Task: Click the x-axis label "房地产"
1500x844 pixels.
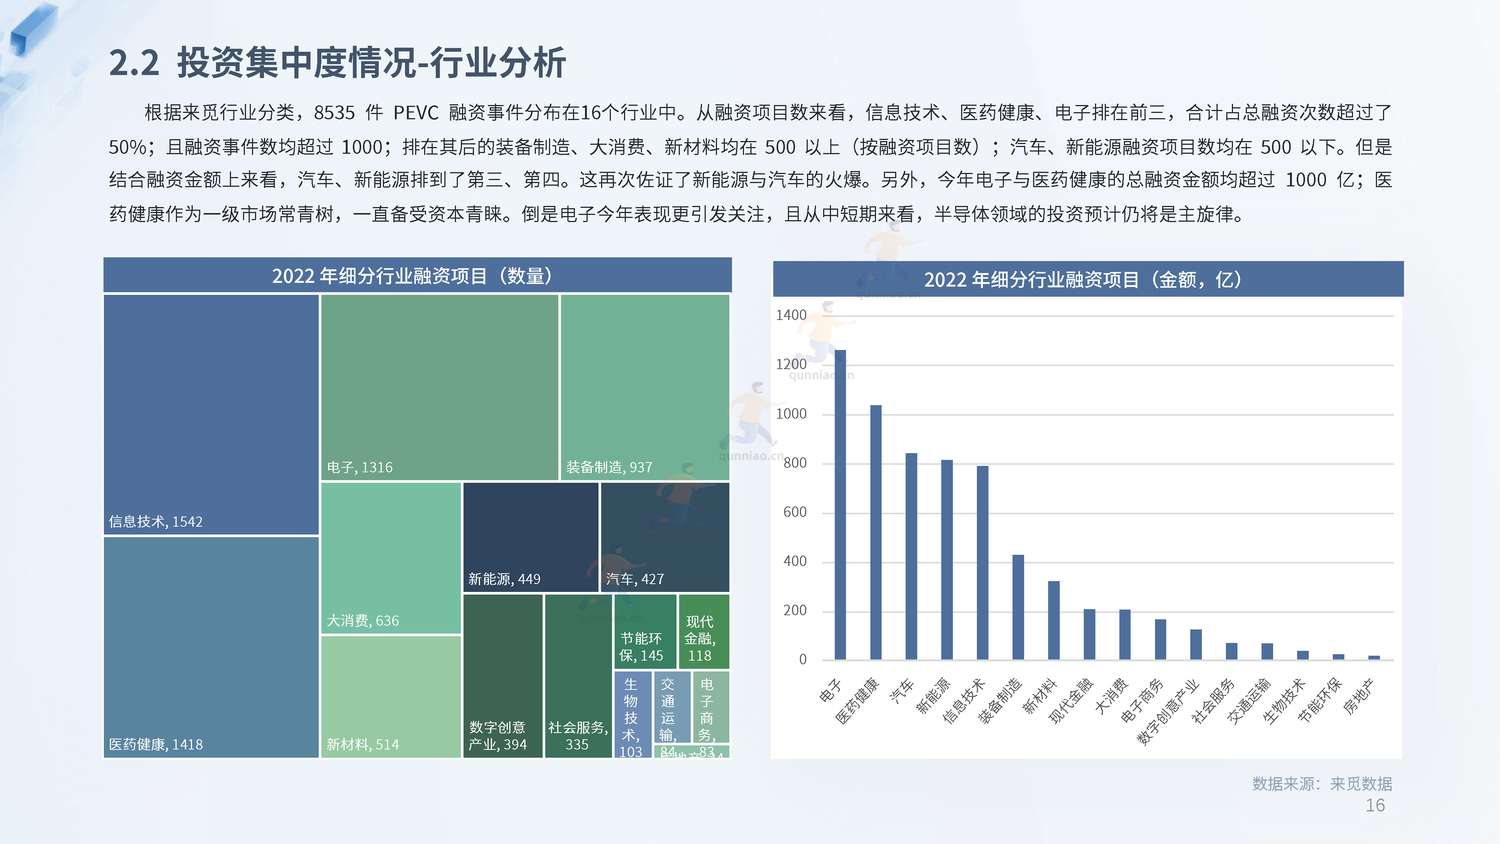Action: (x=1360, y=695)
